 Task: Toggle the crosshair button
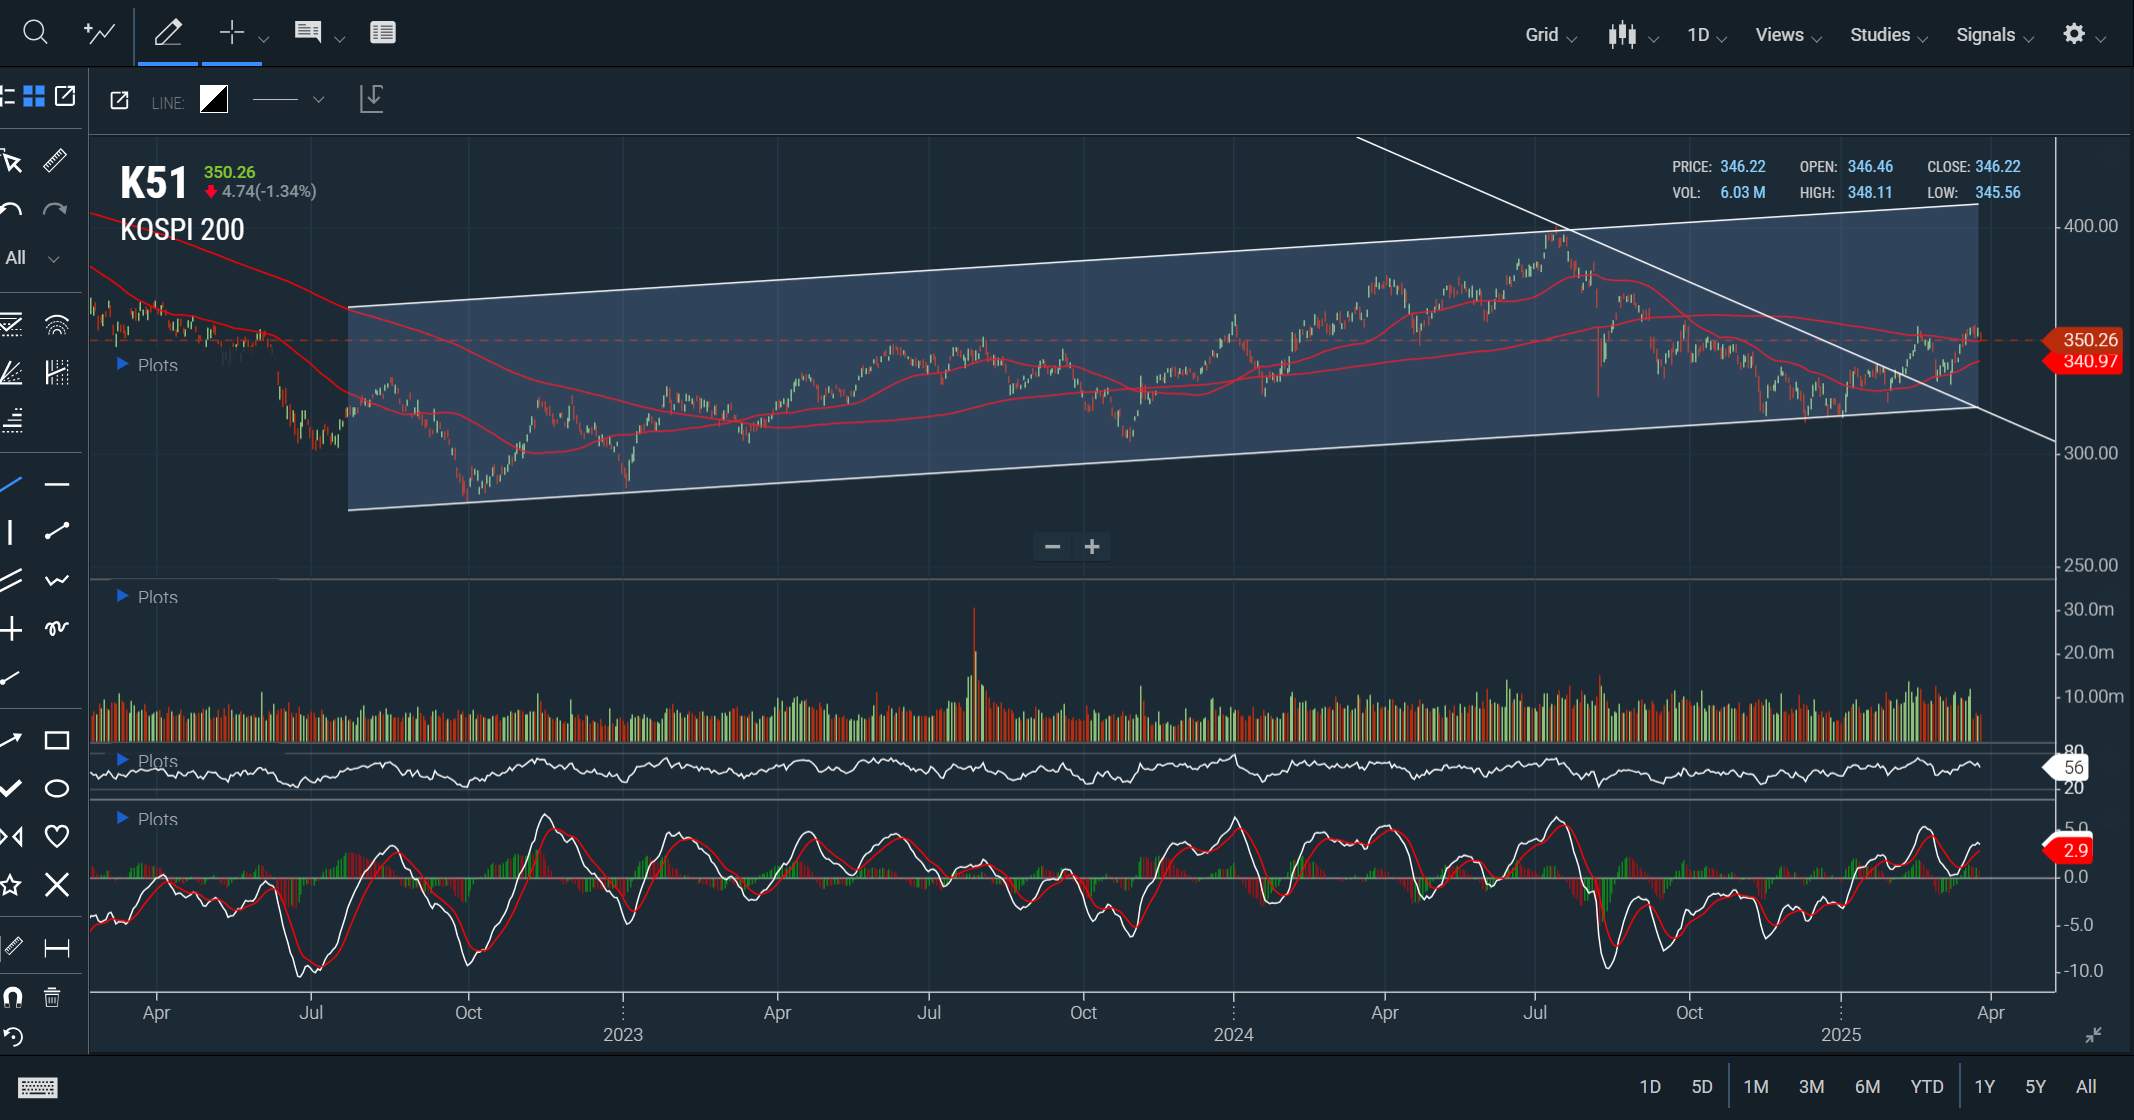(231, 33)
